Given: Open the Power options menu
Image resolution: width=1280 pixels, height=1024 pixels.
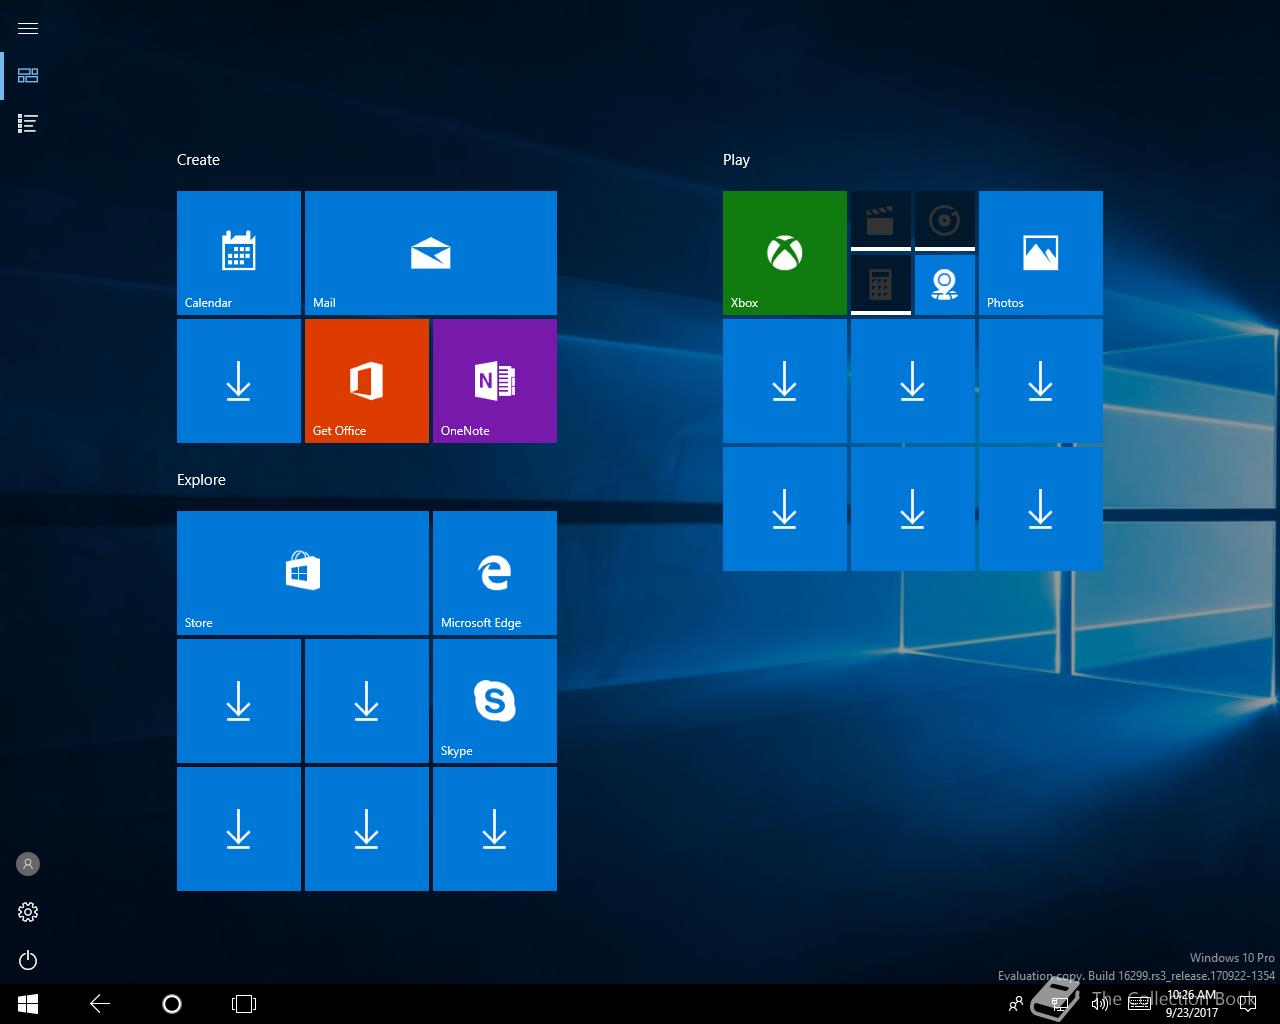Looking at the screenshot, I should pyautogui.click(x=28, y=960).
